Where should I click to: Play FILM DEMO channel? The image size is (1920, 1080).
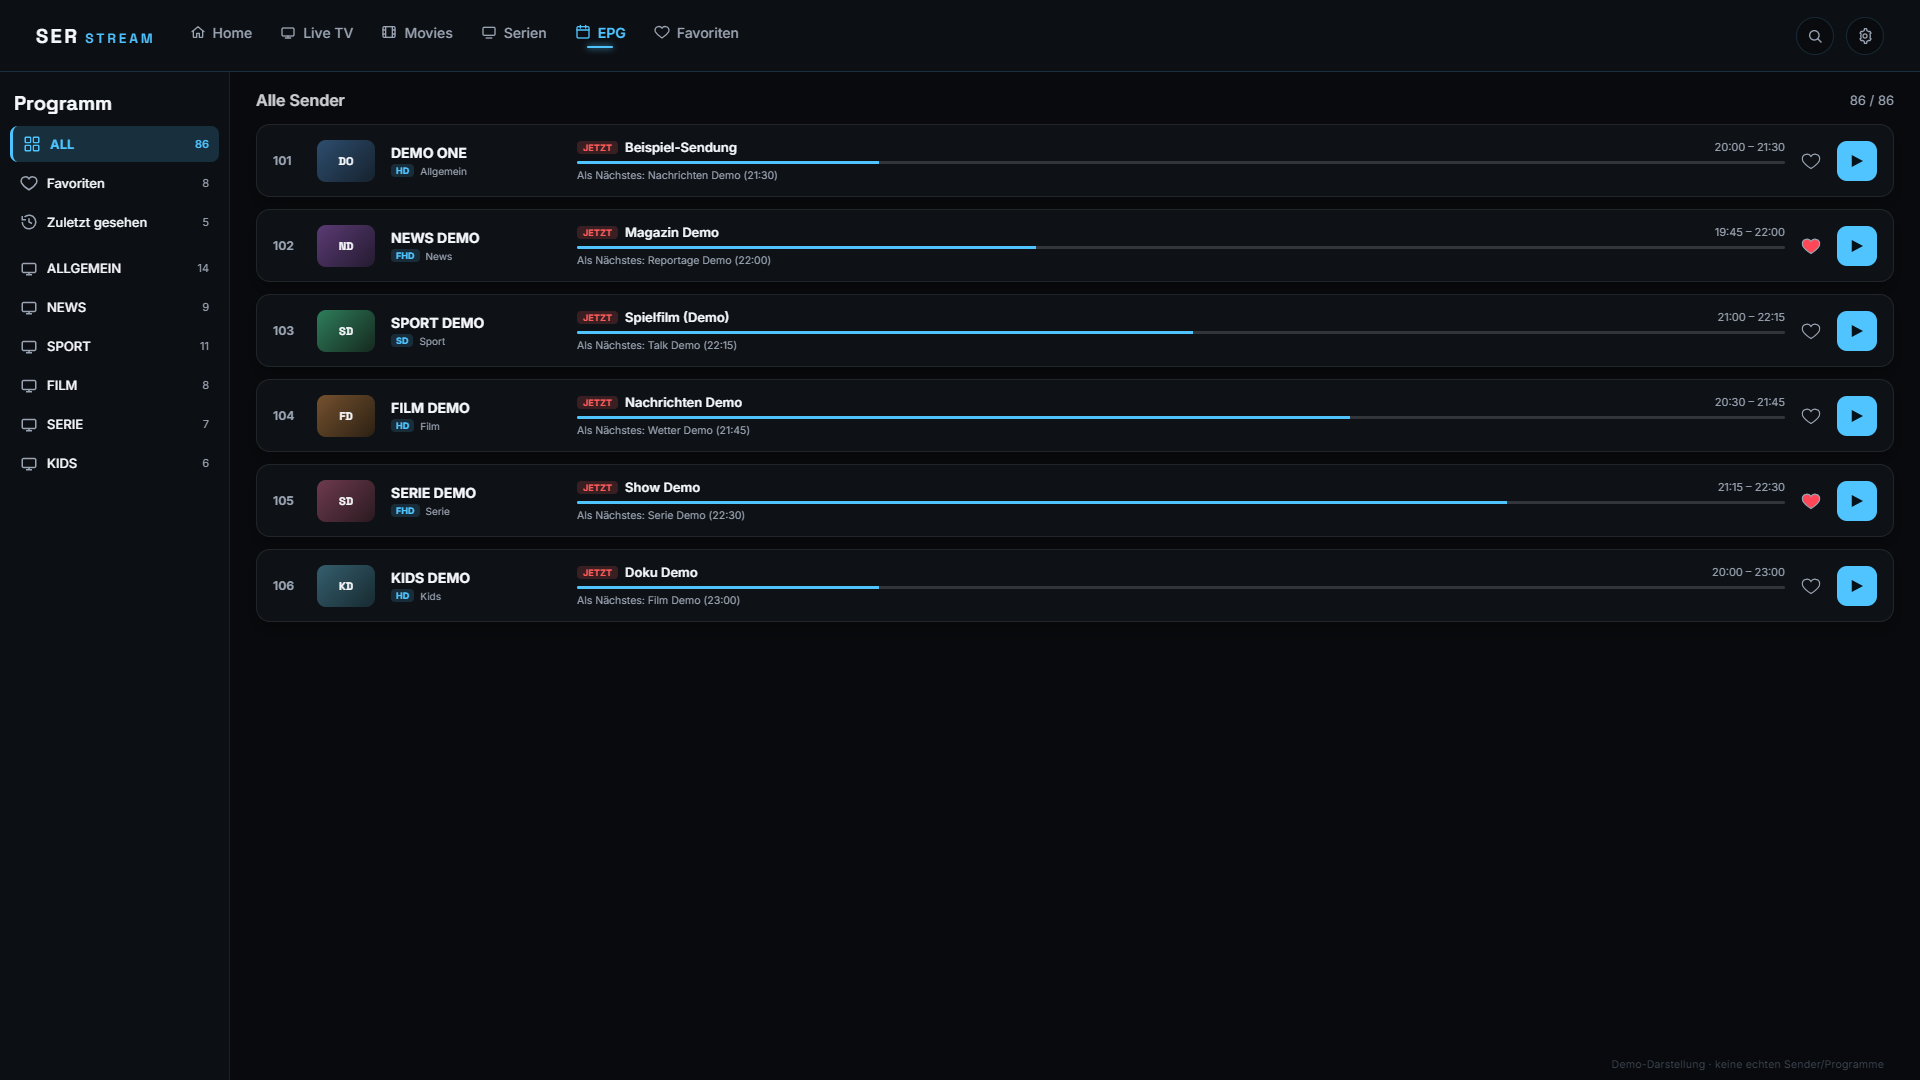click(1857, 416)
